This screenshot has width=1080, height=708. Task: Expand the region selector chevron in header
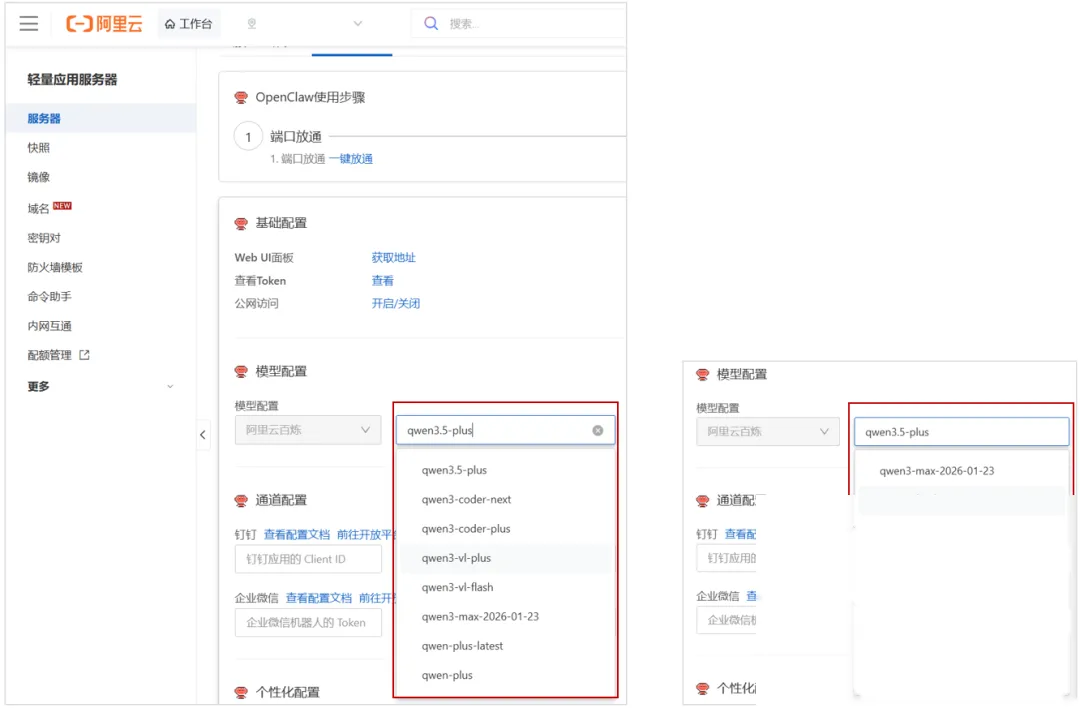click(x=357, y=23)
